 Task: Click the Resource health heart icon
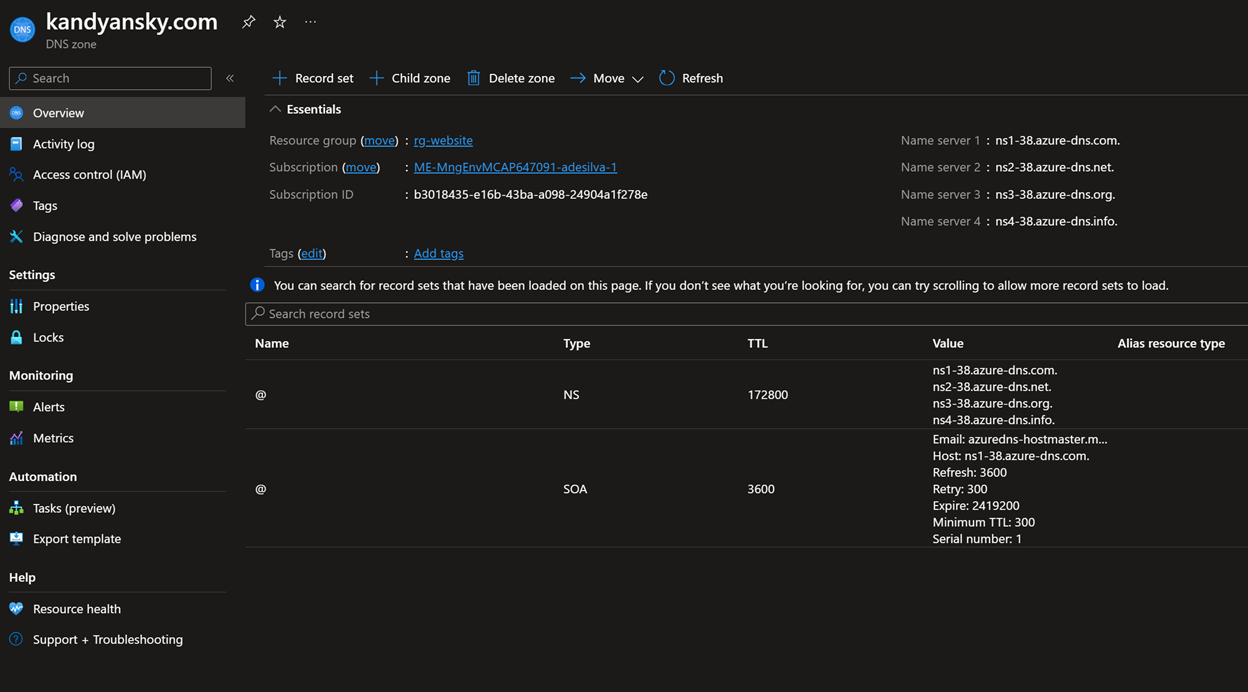coord(16,608)
